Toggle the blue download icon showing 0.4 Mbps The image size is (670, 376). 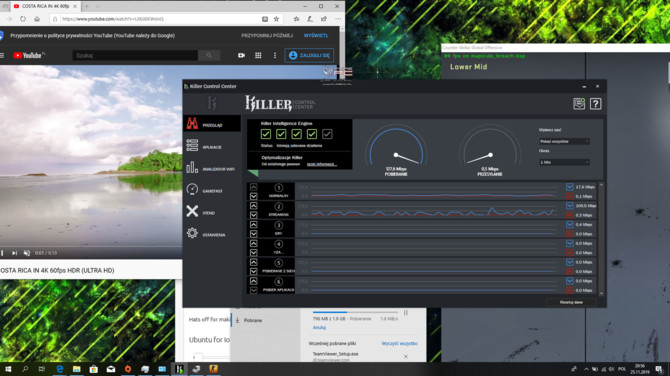pyautogui.click(x=570, y=224)
